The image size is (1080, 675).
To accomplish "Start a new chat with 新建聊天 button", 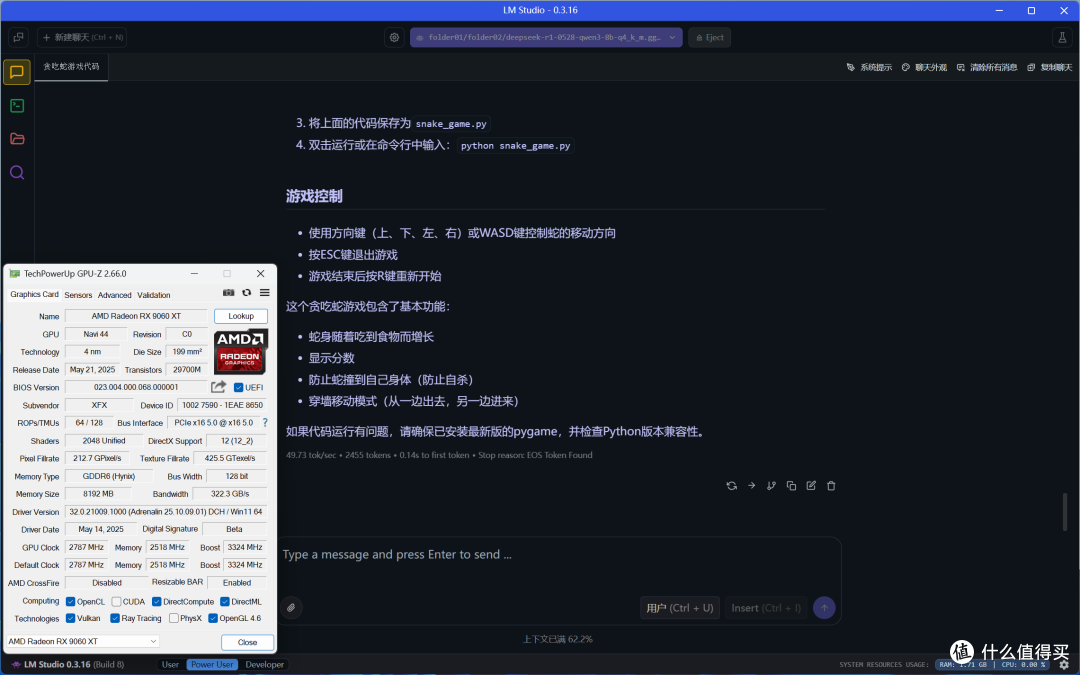I will point(82,37).
